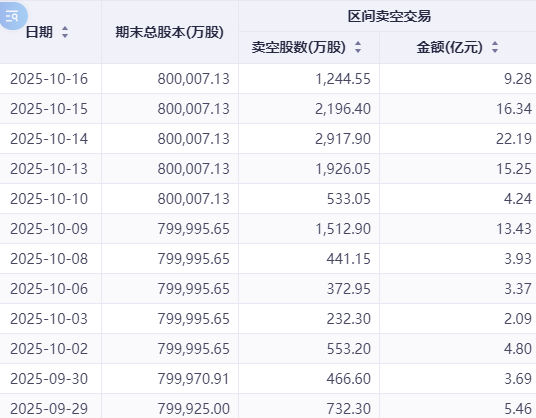Click short volume value 232.30
536x418 pixels.
[349, 319]
